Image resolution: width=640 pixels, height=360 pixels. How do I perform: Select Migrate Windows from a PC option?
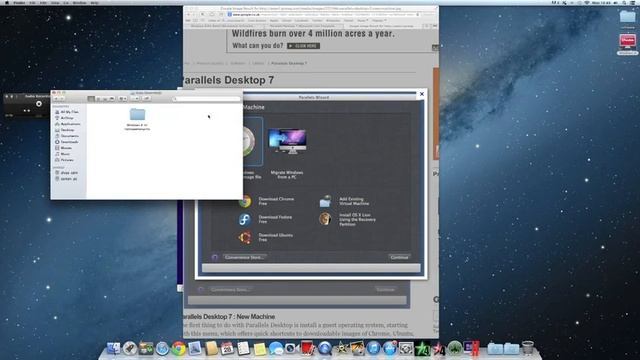click(287, 153)
